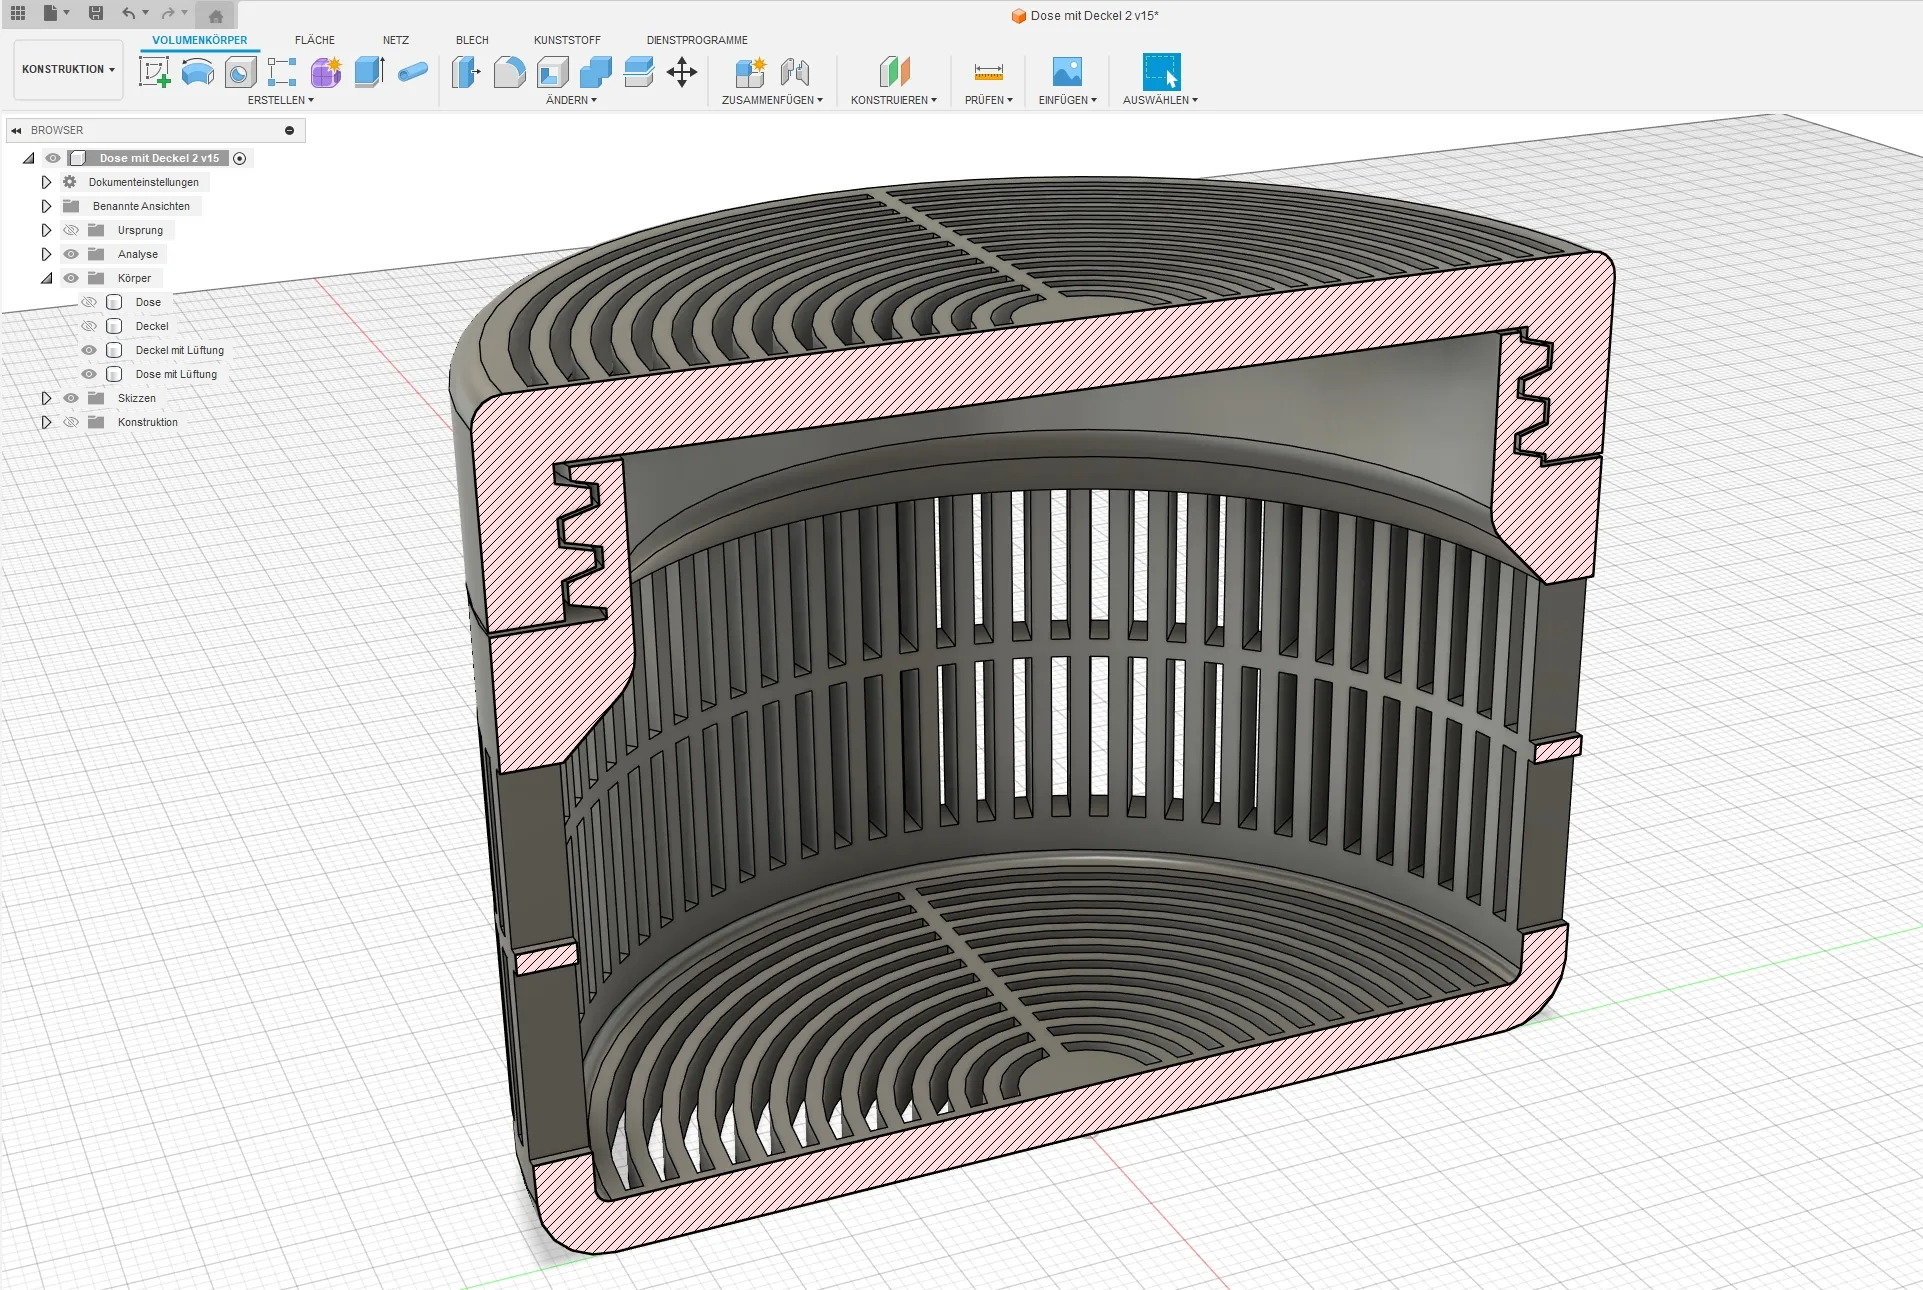Switch to the BLECH tab
1923x1290 pixels.
472,40
